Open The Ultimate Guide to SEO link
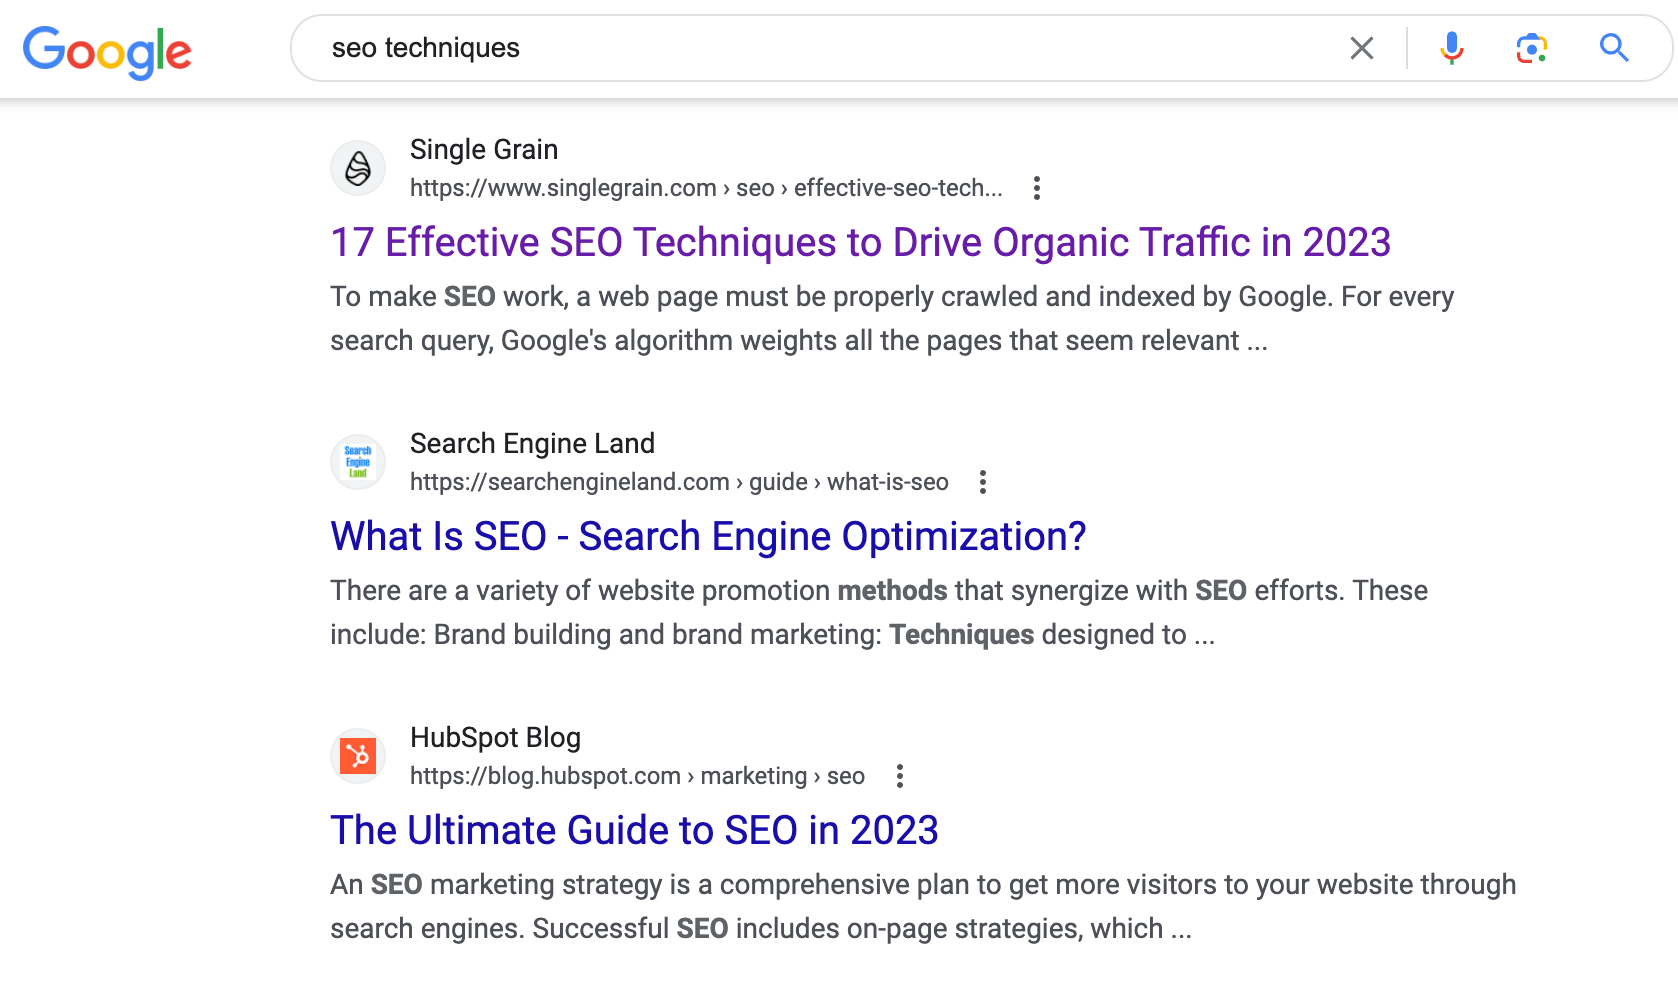1678x988 pixels. pos(634,831)
